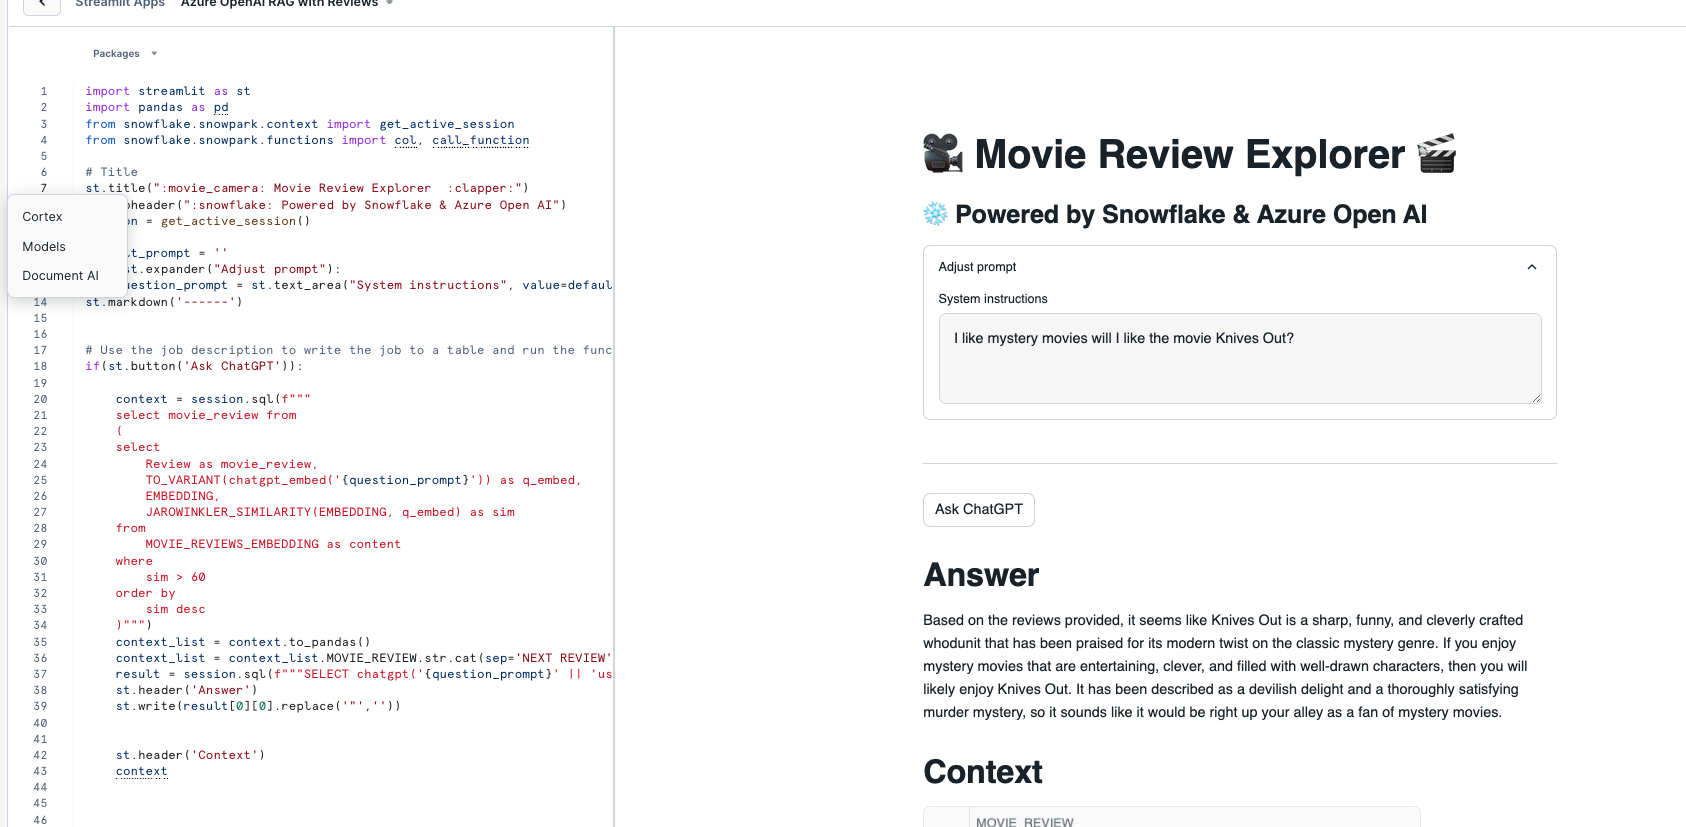Click the MOVIE_REVIEW column header
Screen dimensions: 1686x827
1024,821
